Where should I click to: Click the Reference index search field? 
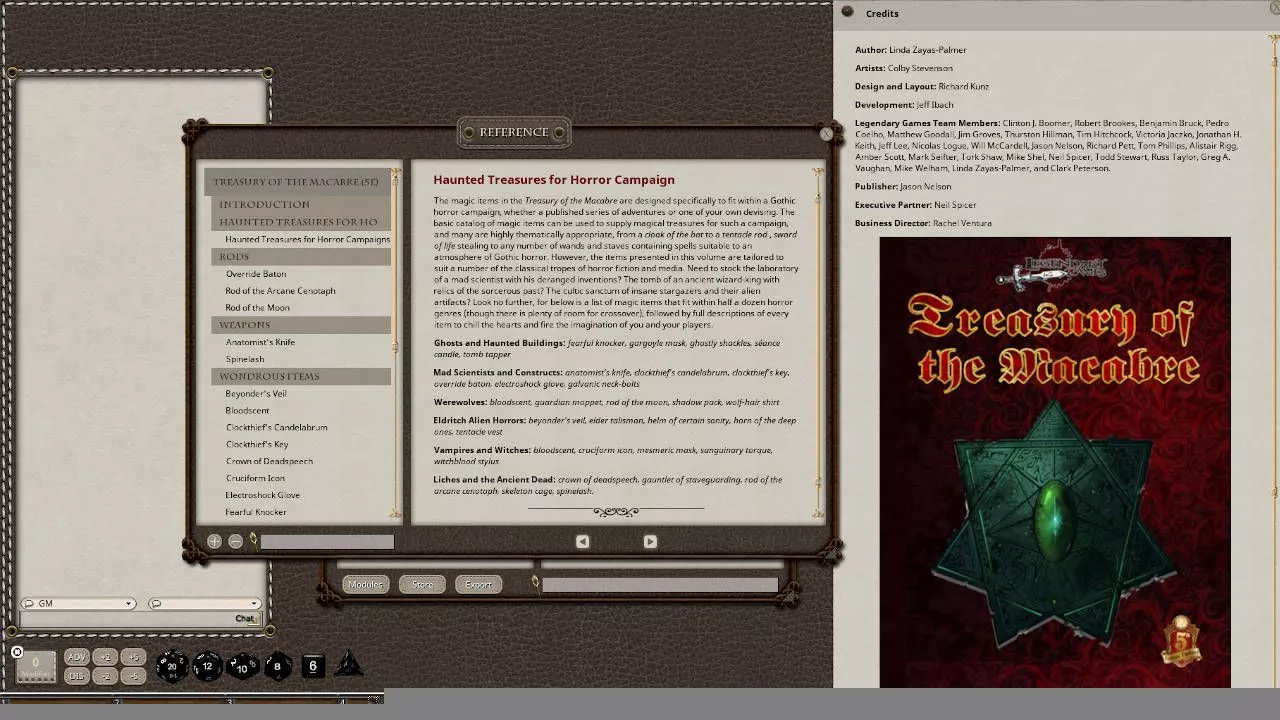327,541
